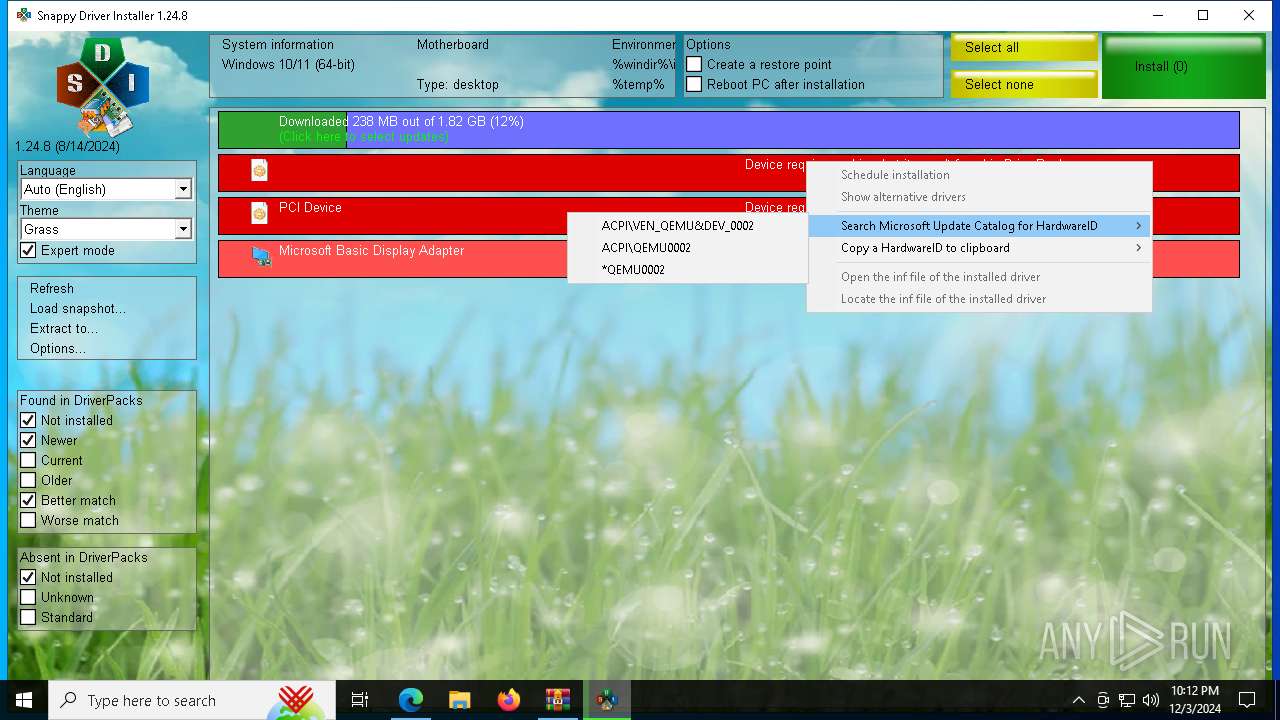Screen dimensions: 1280x720
Task: Click Windows 10/11 (64-bit) system information
Action: pyautogui.click(x=288, y=65)
